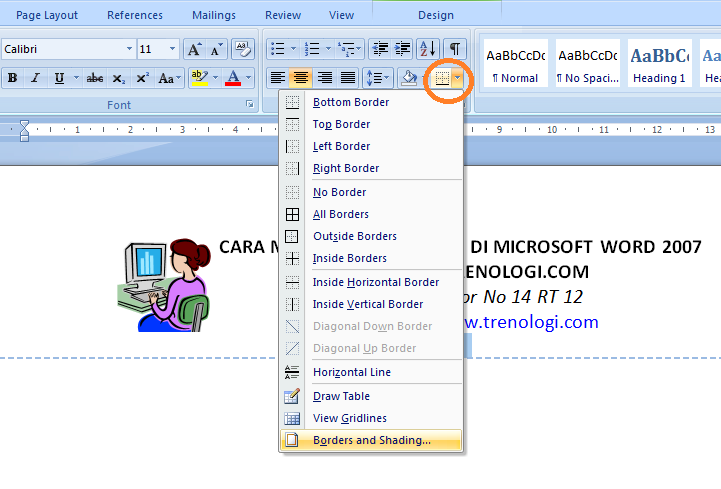Apply the red font color

point(234,78)
